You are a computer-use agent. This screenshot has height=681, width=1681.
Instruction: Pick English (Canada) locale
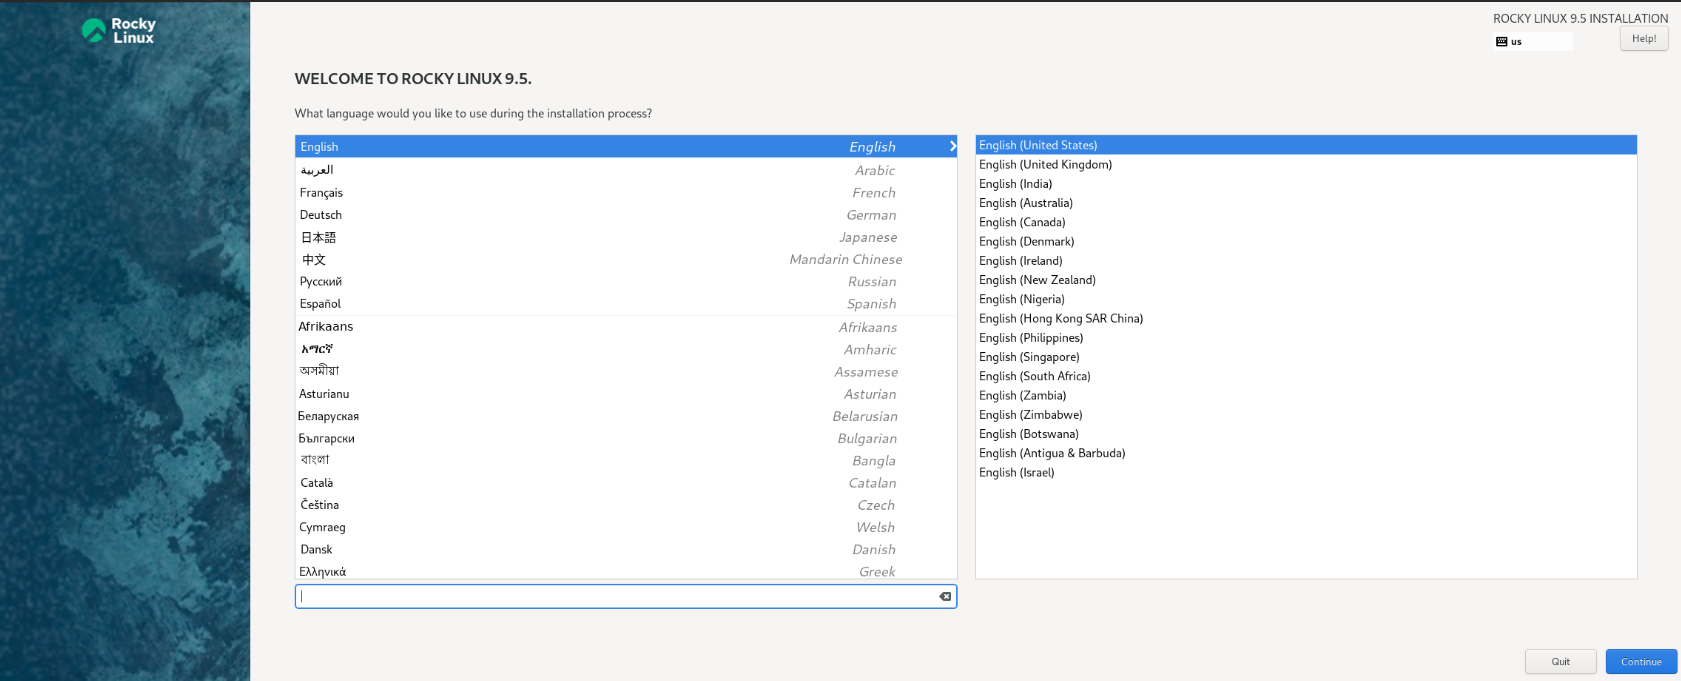[1306, 222]
